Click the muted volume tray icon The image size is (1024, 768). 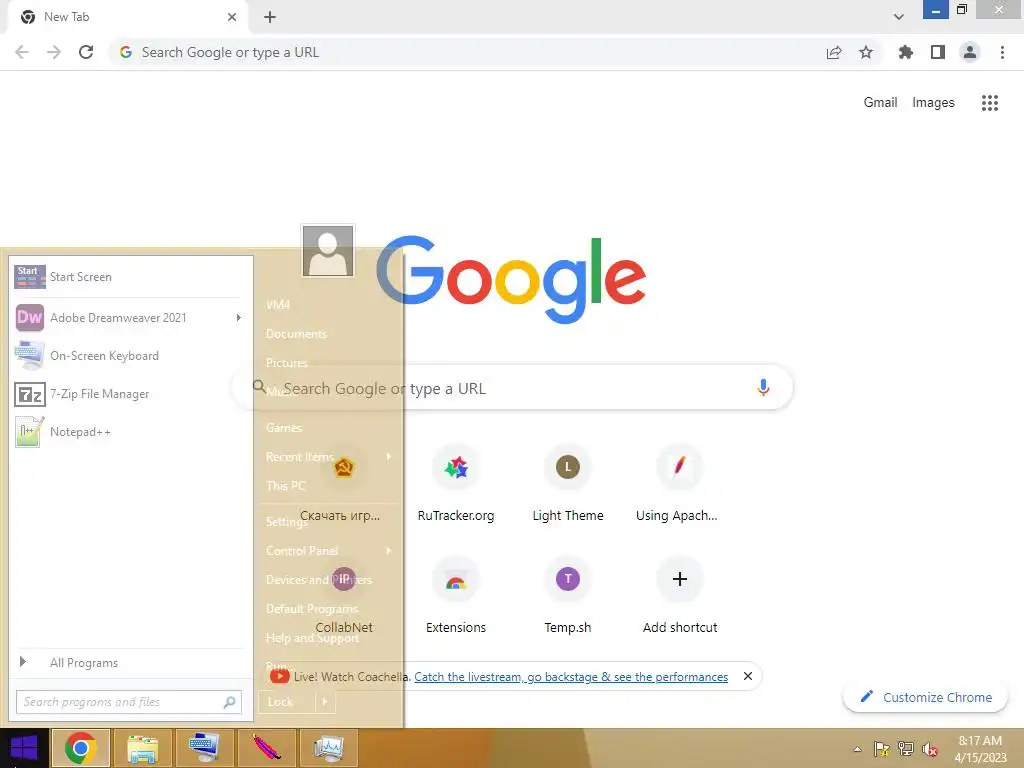[x=930, y=749]
